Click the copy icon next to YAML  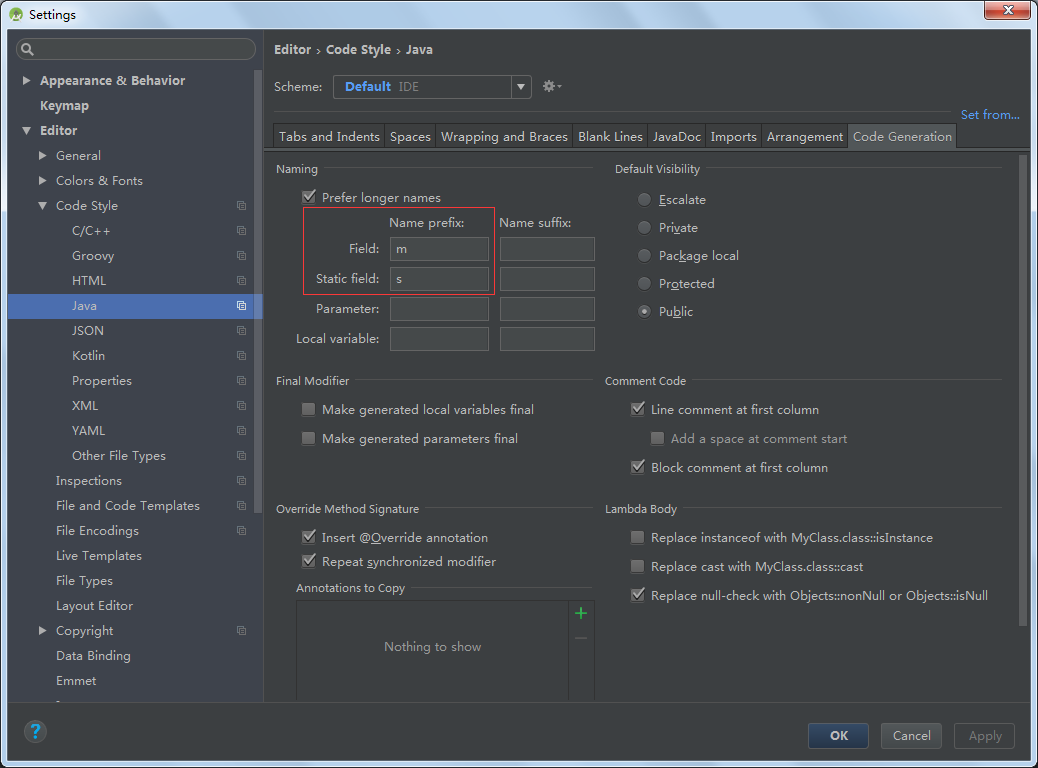(242, 430)
